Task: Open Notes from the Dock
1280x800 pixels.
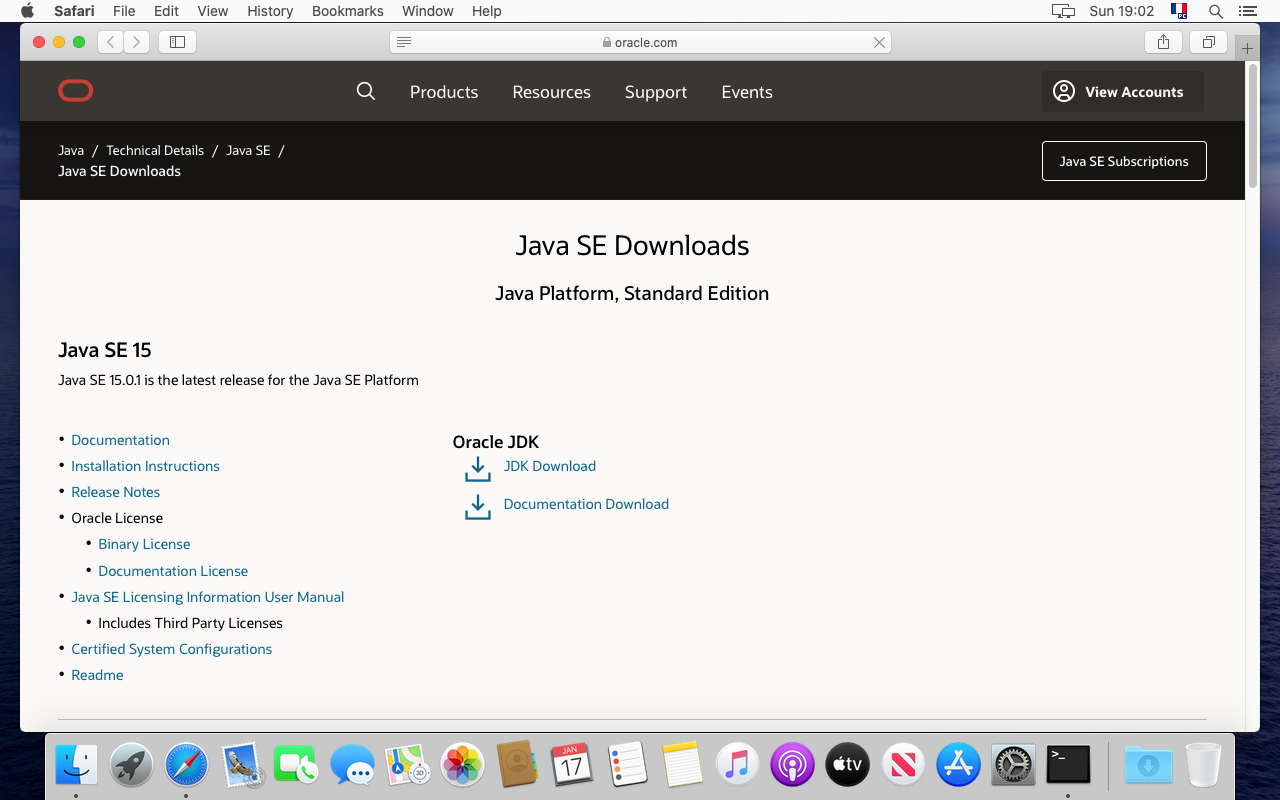Action: coord(683,765)
